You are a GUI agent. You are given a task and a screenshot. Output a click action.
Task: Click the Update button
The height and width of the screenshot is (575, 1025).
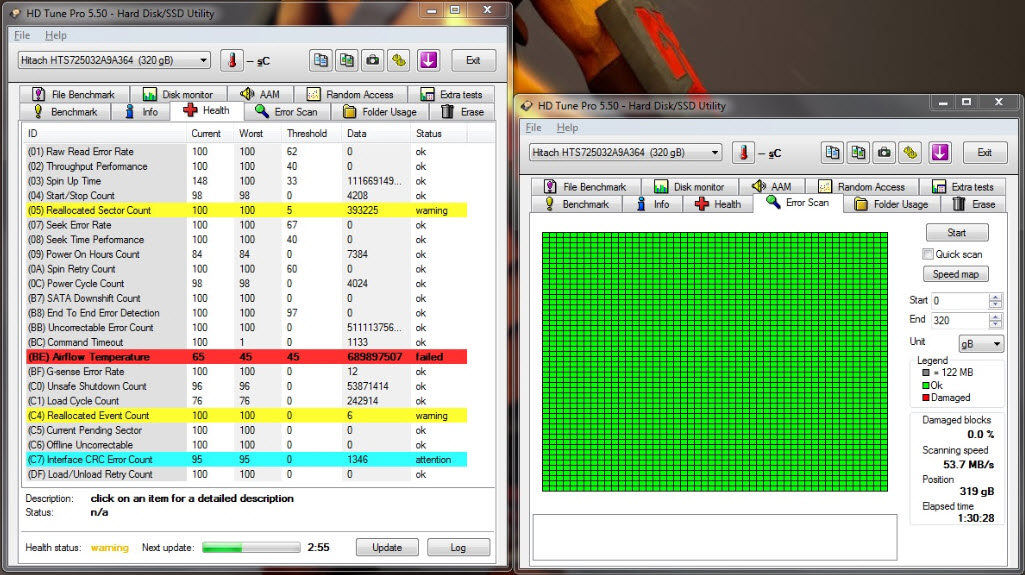pyautogui.click(x=387, y=547)
